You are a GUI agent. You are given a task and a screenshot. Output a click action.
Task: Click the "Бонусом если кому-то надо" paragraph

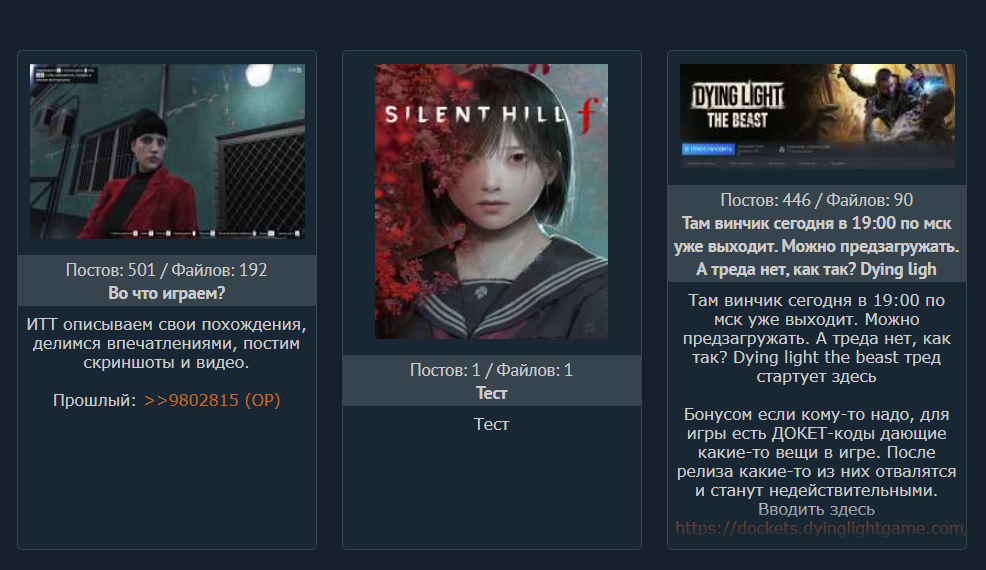coord(816,452)
